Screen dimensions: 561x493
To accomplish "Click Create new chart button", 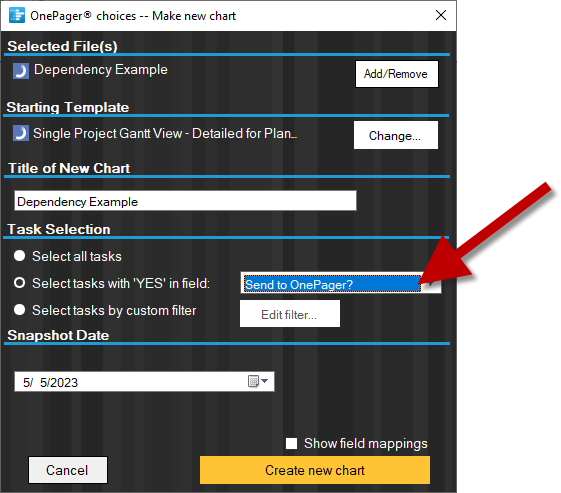I will pyautogui.click(x=315, y=470).
